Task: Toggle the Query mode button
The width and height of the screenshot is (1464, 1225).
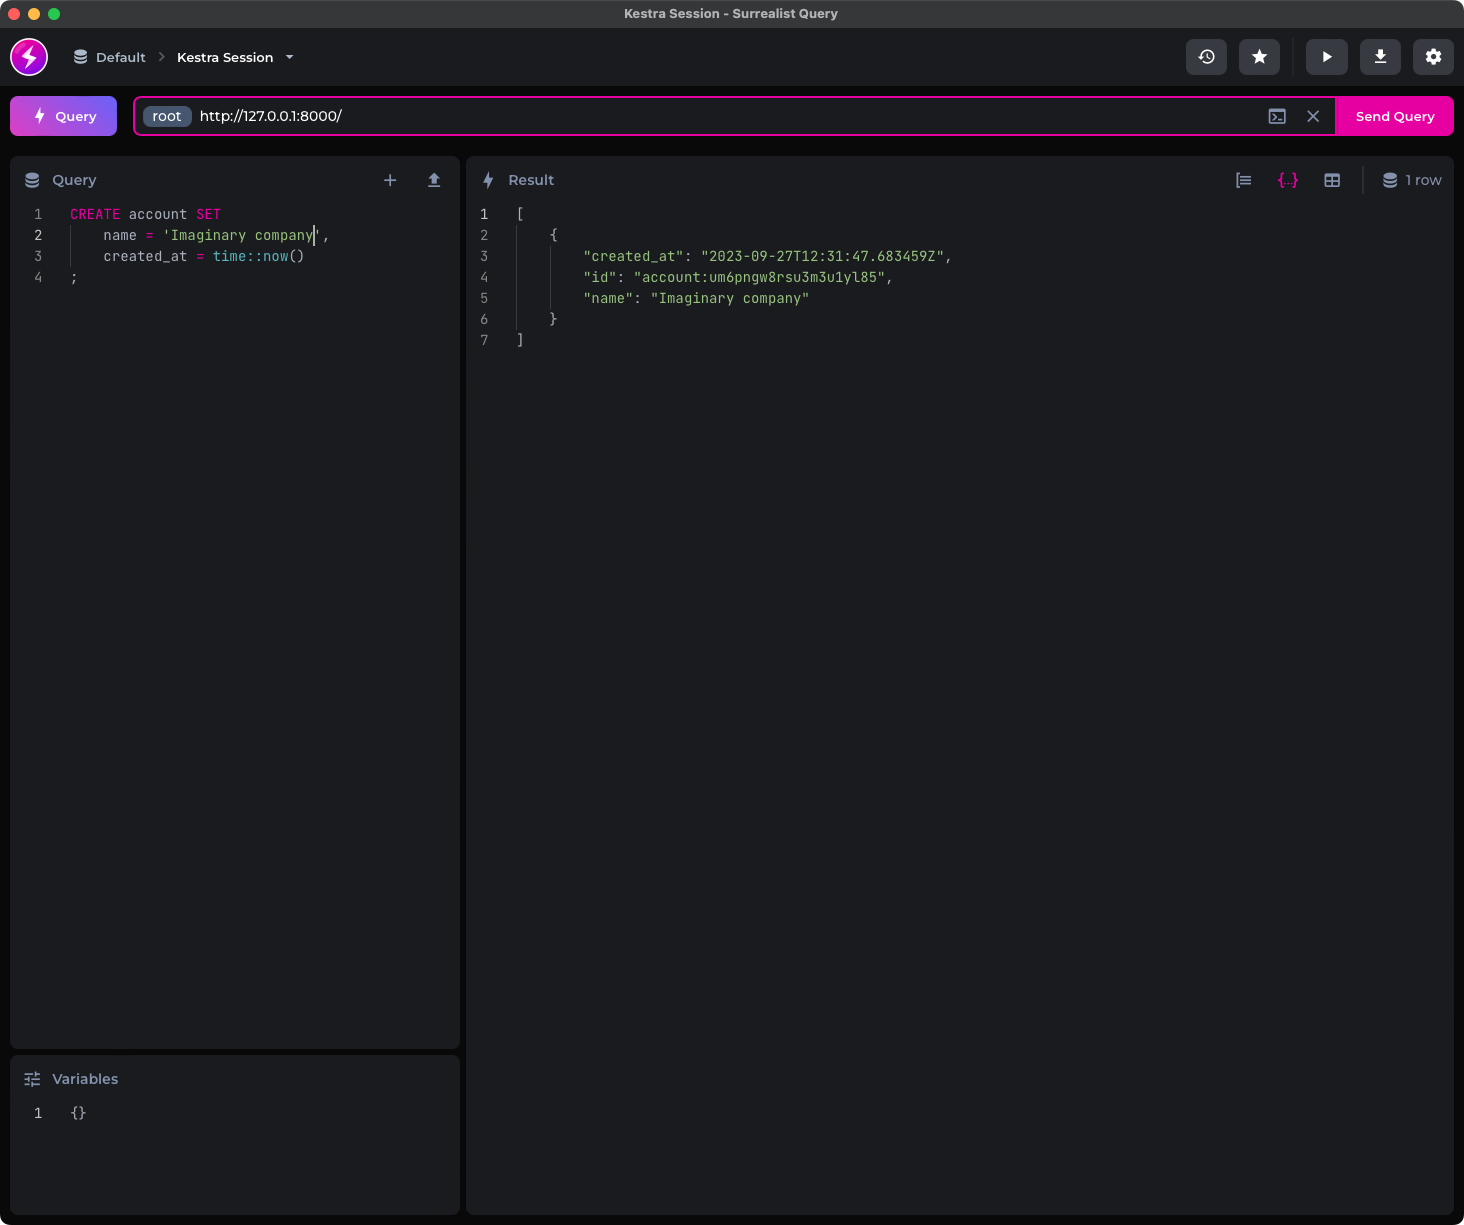Action: click(x=63, y=116)
